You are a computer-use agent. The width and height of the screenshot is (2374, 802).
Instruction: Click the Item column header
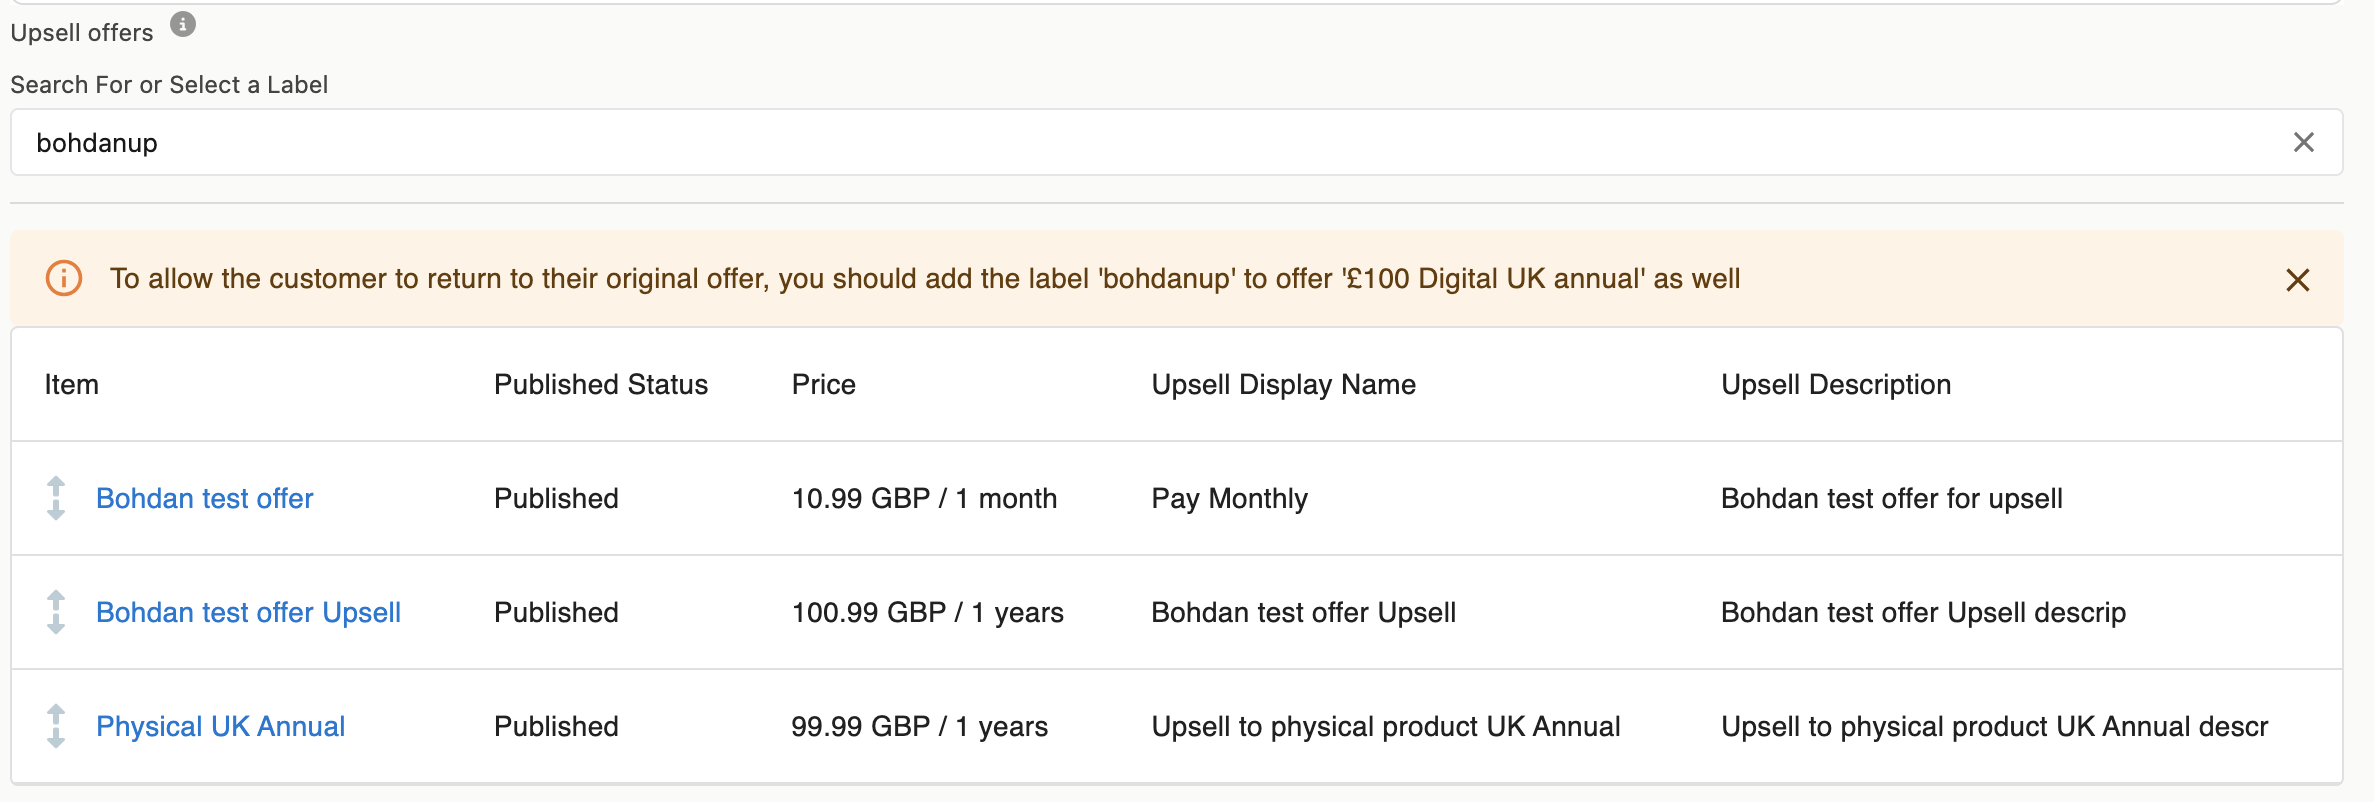tap(71, 385)
